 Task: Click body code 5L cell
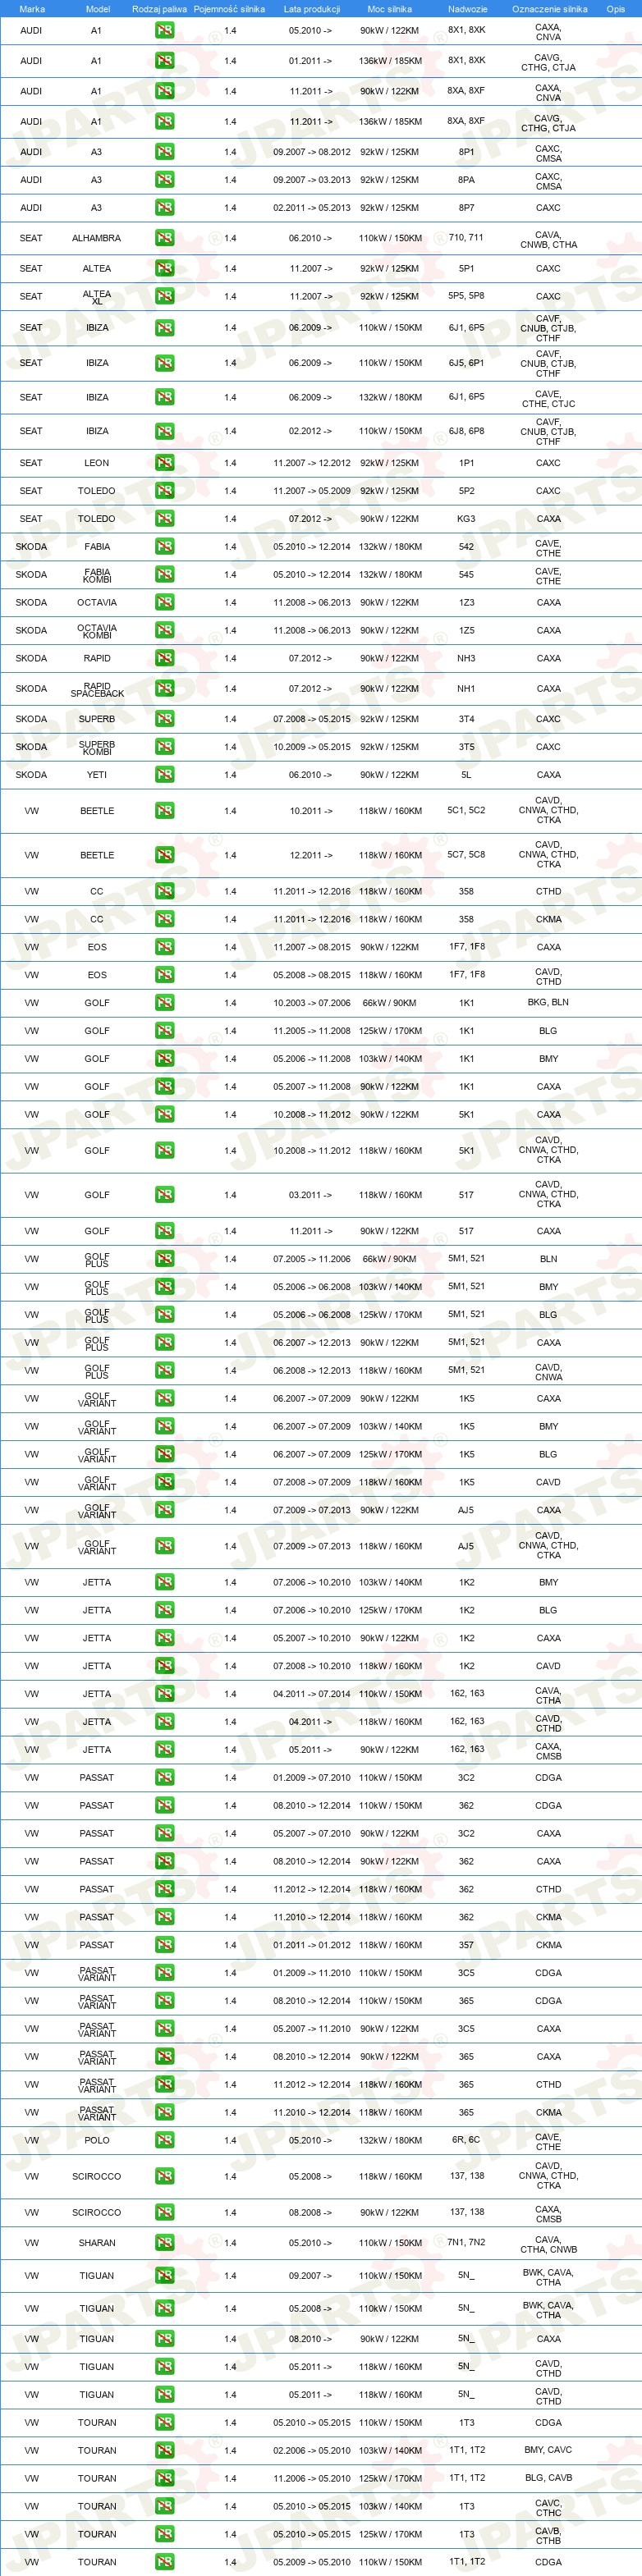point(466,775)
